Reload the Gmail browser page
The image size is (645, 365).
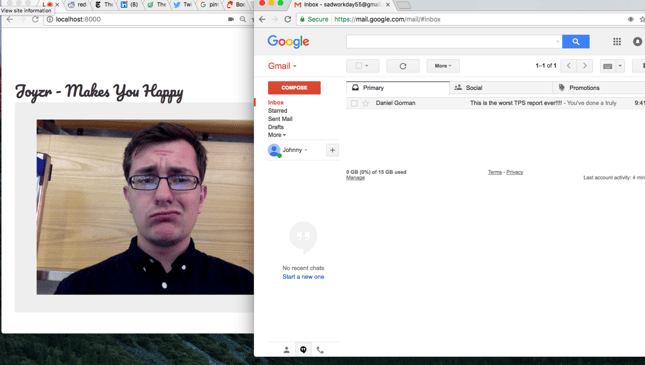(x=288, y=19)
